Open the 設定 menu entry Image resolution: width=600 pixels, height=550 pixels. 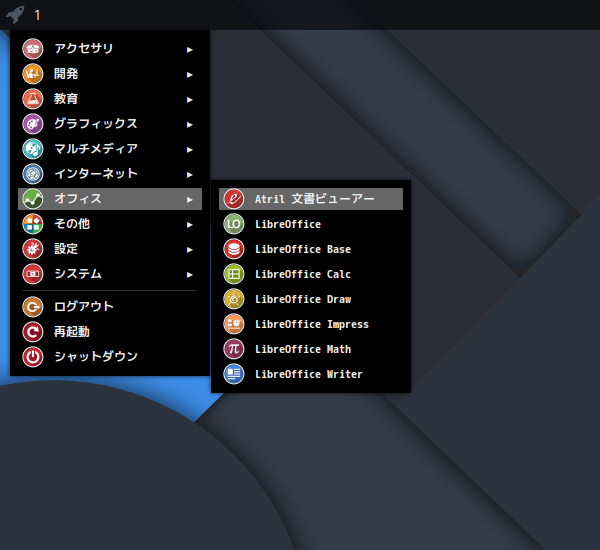[x=110, y=249]
